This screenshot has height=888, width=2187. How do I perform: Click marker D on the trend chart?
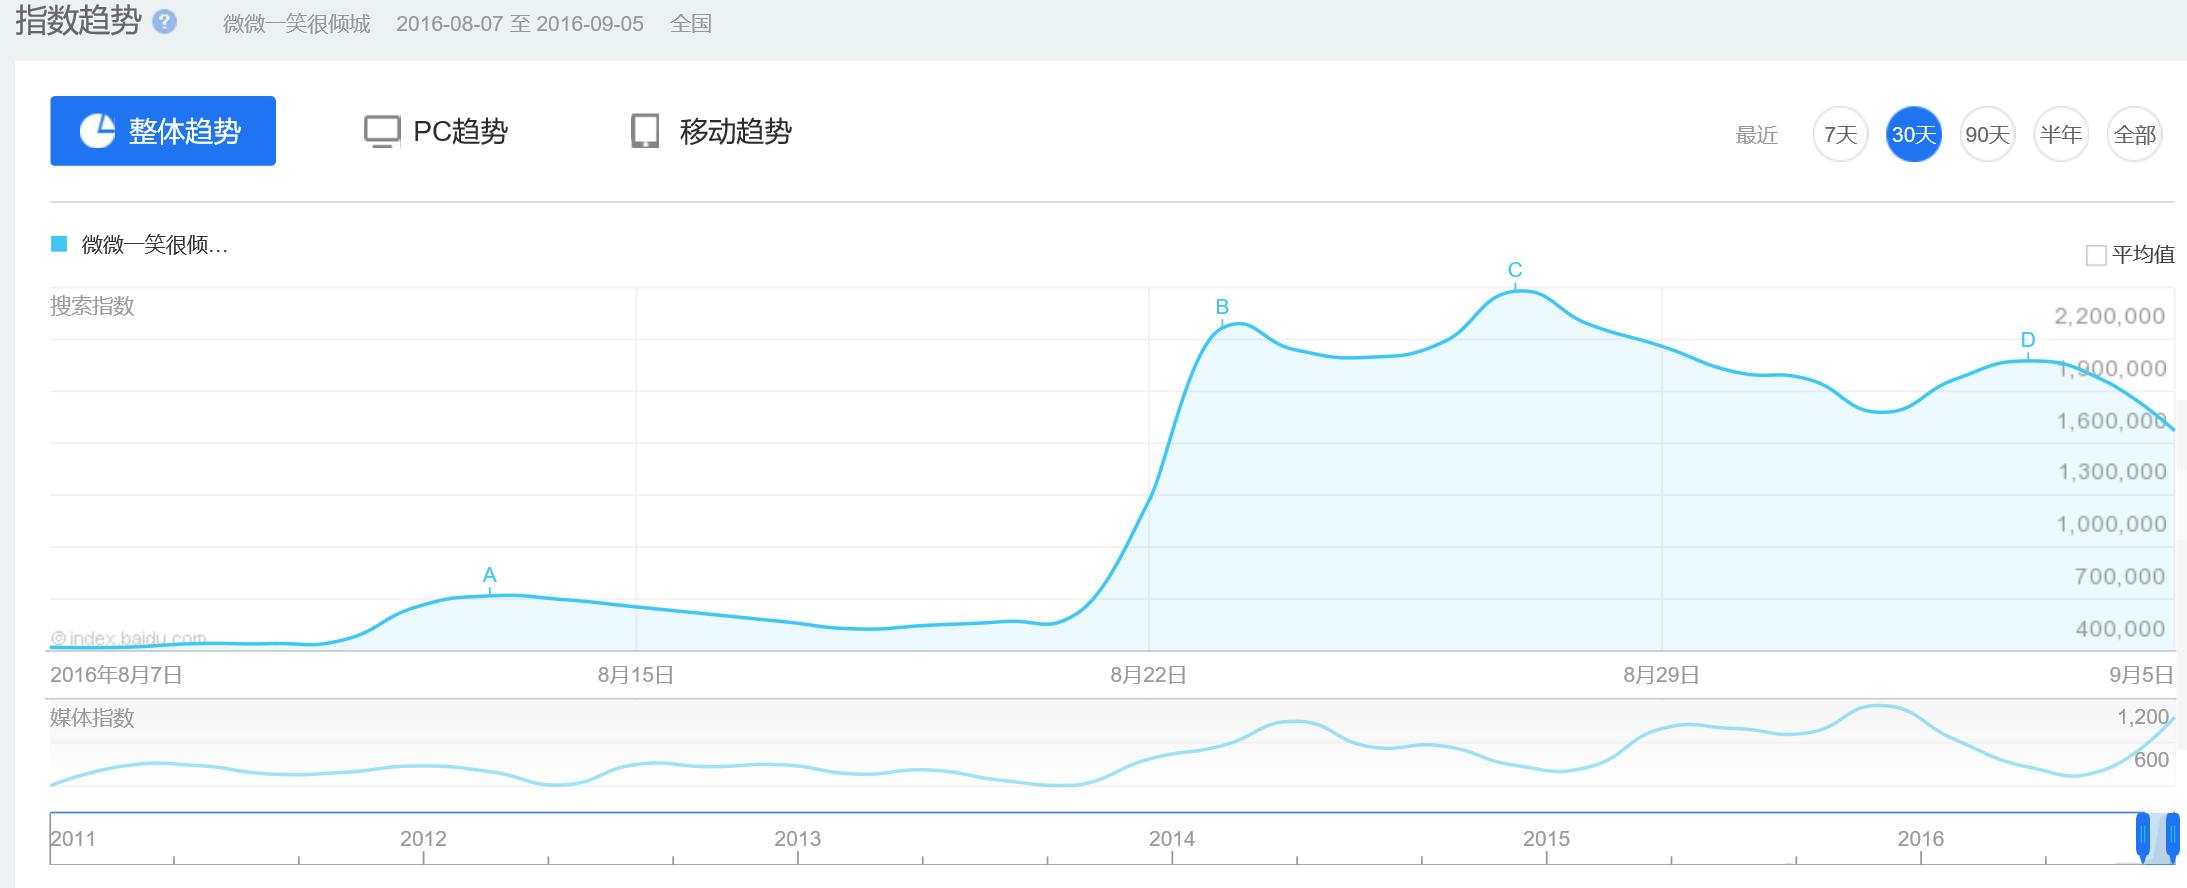click(x=2028, y=341)
